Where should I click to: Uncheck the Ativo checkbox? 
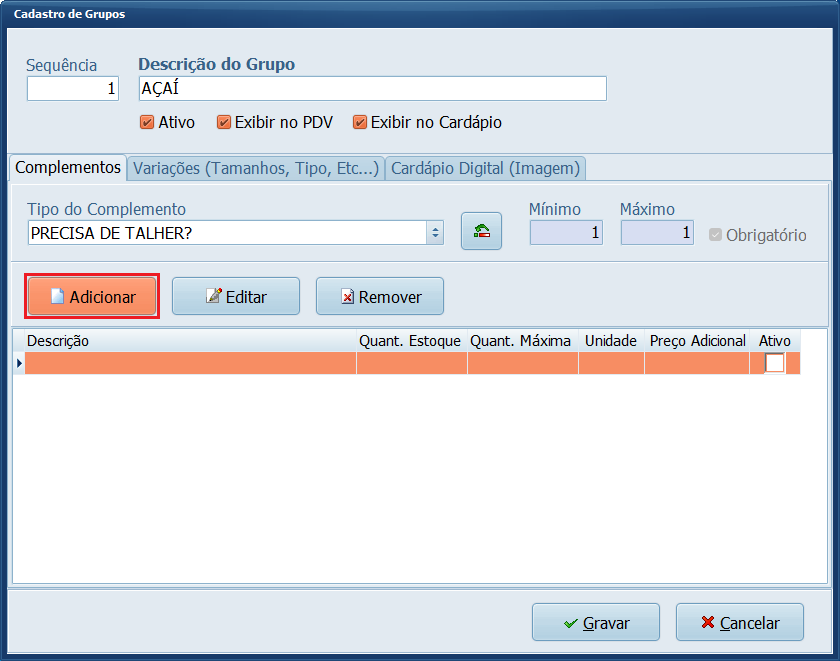click(149, 122)
